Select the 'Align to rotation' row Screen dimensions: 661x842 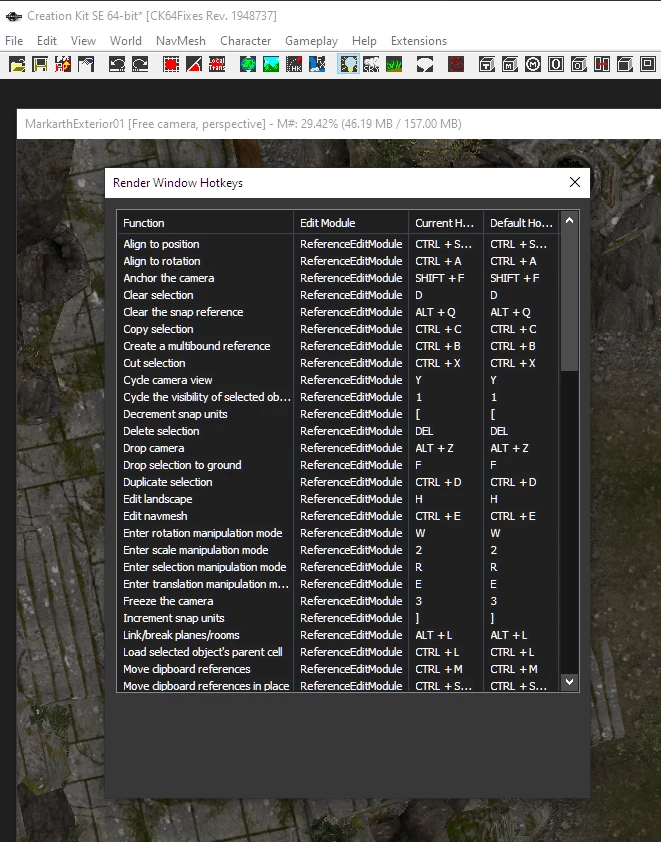[x=338, y=261]
